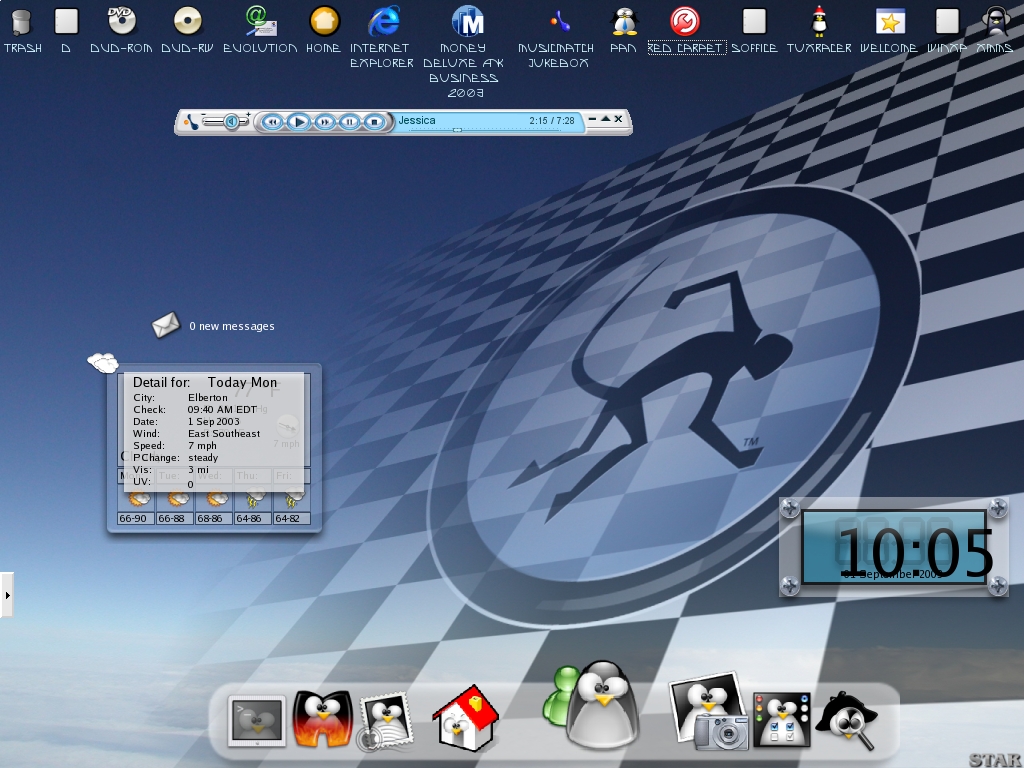Click the Jessica song title
Screen dimensions: 1024x768
[417, 120]
